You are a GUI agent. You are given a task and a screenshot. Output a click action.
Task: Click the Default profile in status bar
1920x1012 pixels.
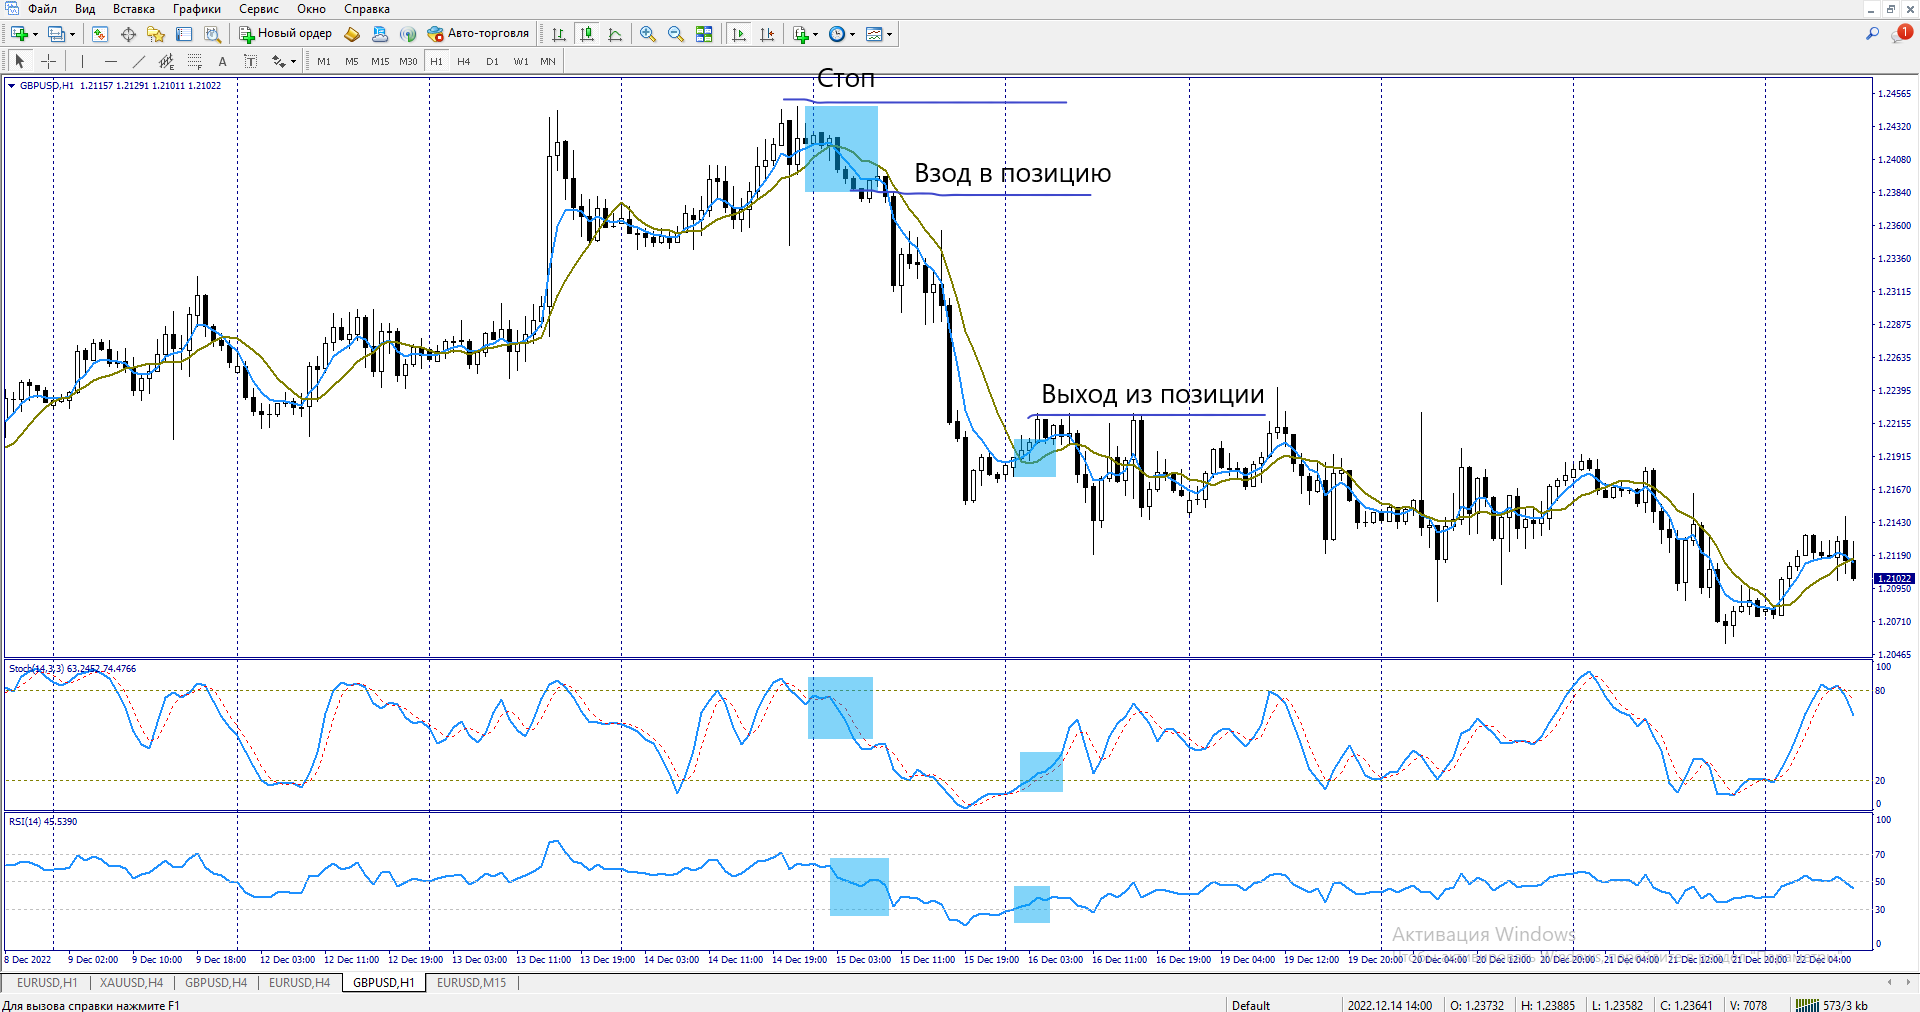click(1251, 1005)
